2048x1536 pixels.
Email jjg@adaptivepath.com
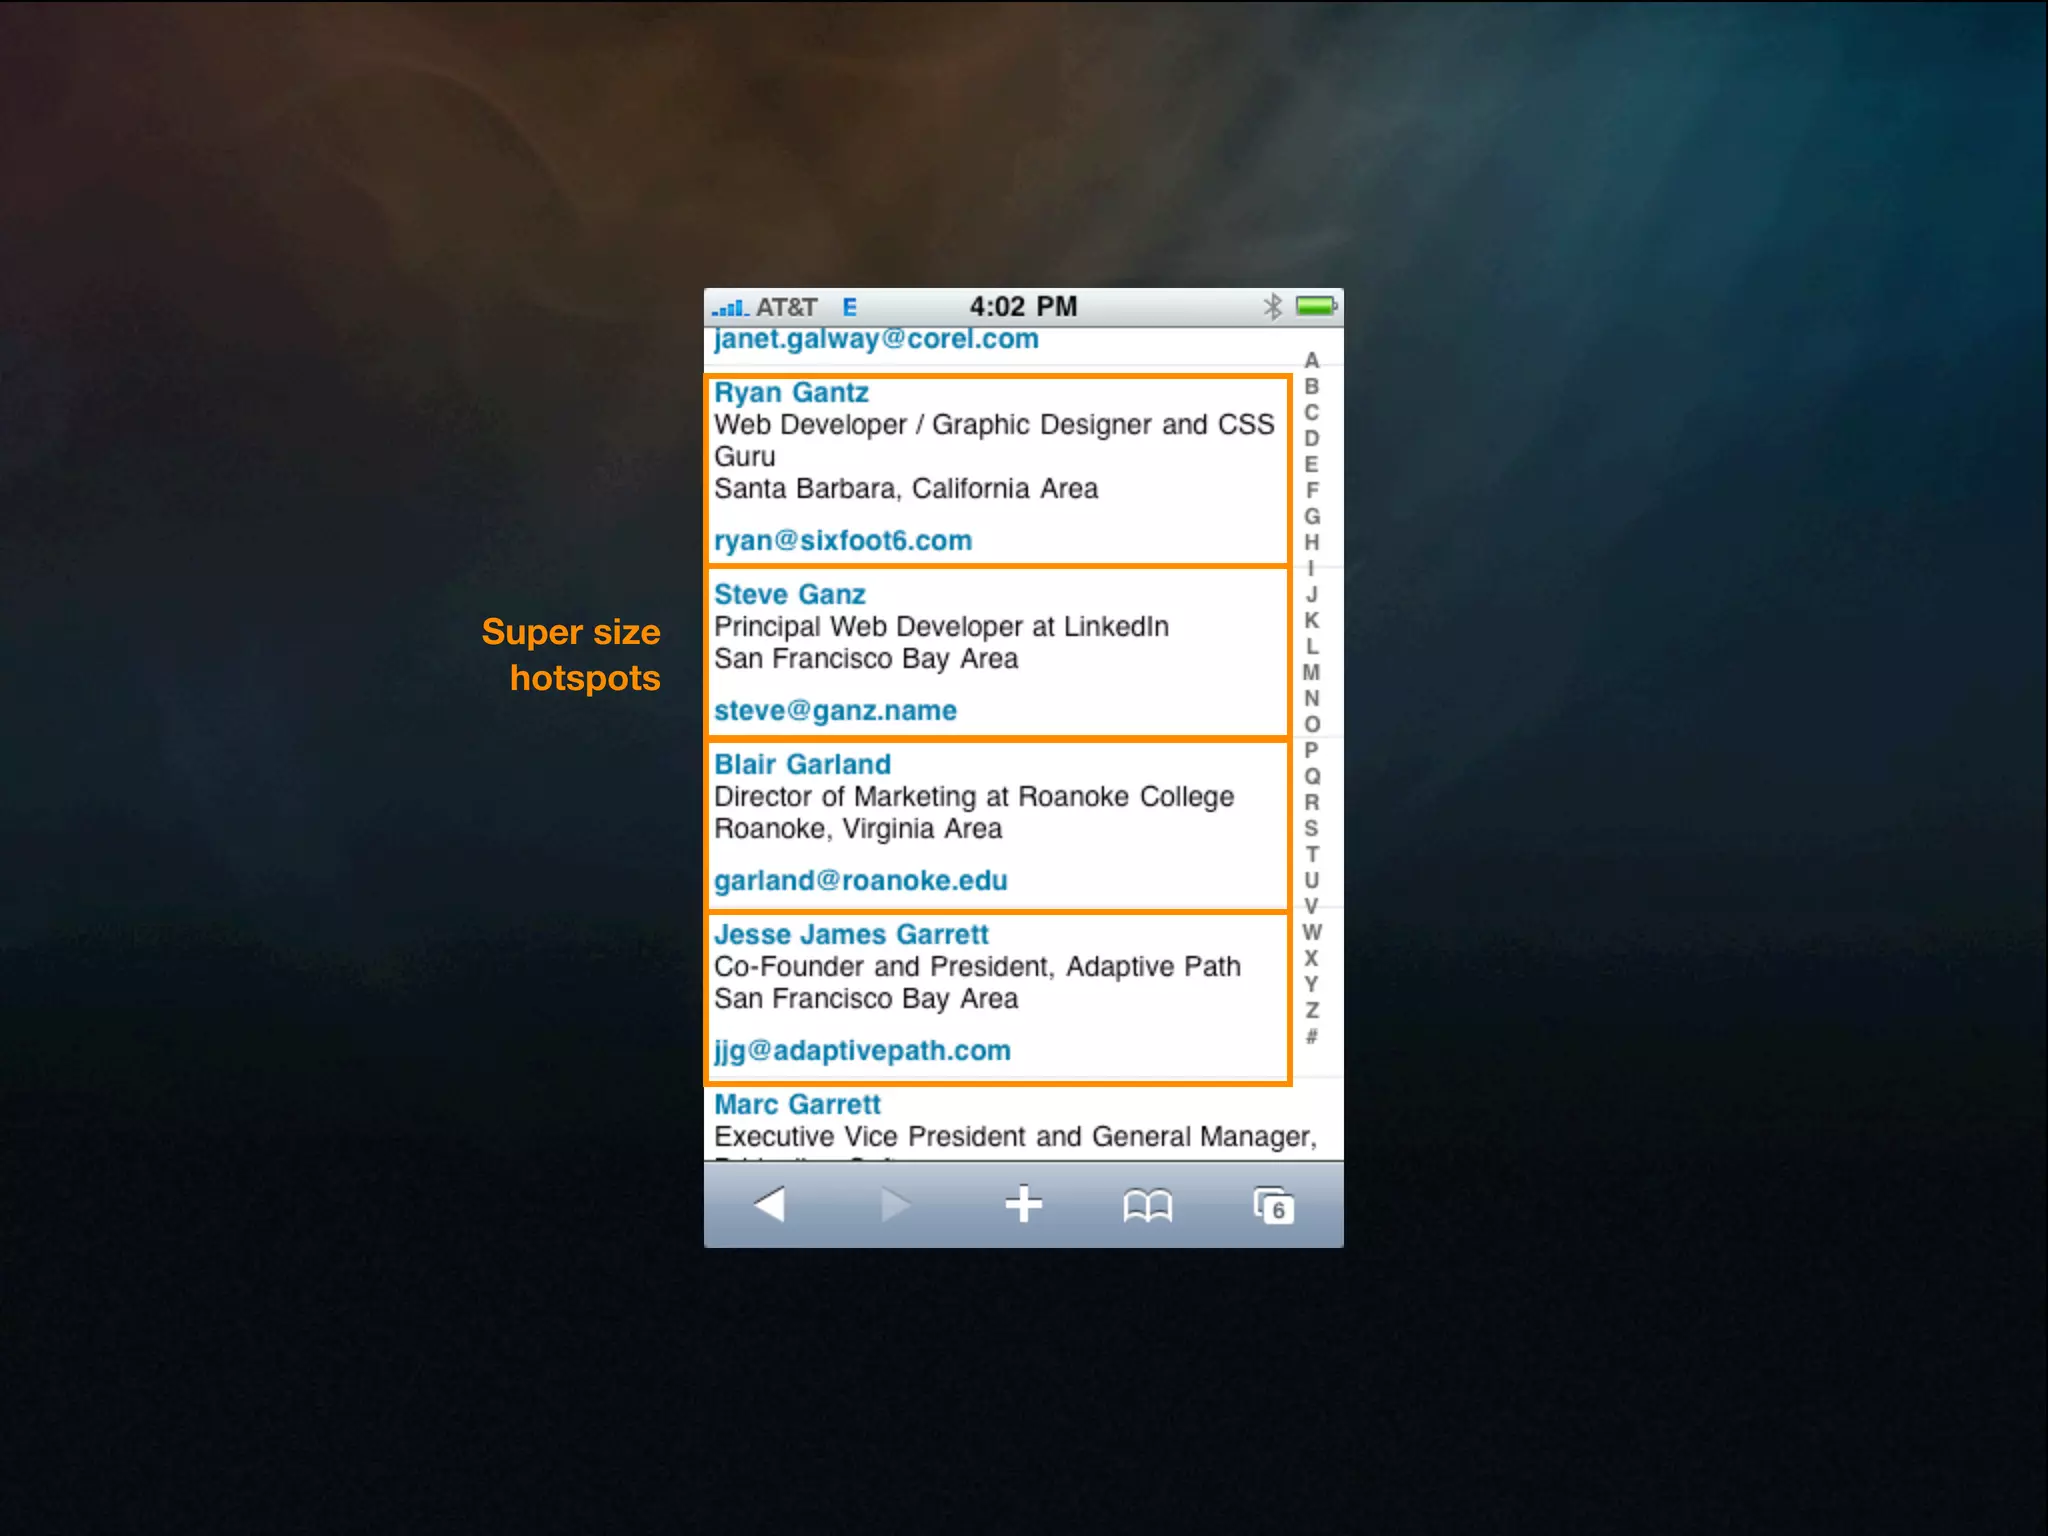(862, 1051)
